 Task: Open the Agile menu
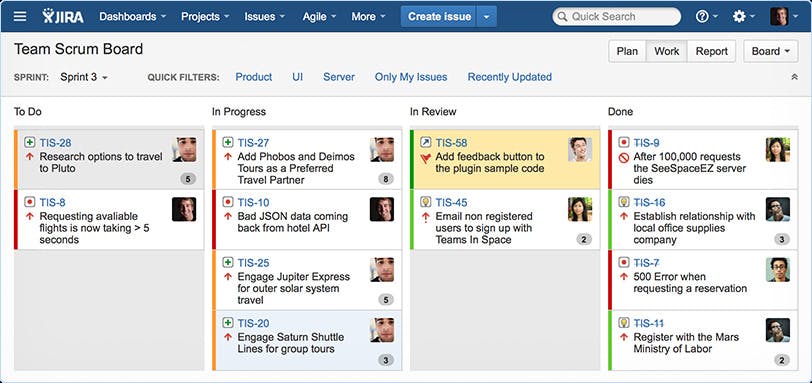pyautogui.click(x=319, y=17)
